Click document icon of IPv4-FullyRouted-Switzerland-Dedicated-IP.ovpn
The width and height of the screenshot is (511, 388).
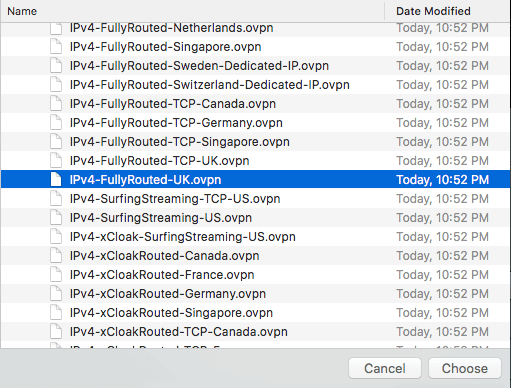[56, 84]
